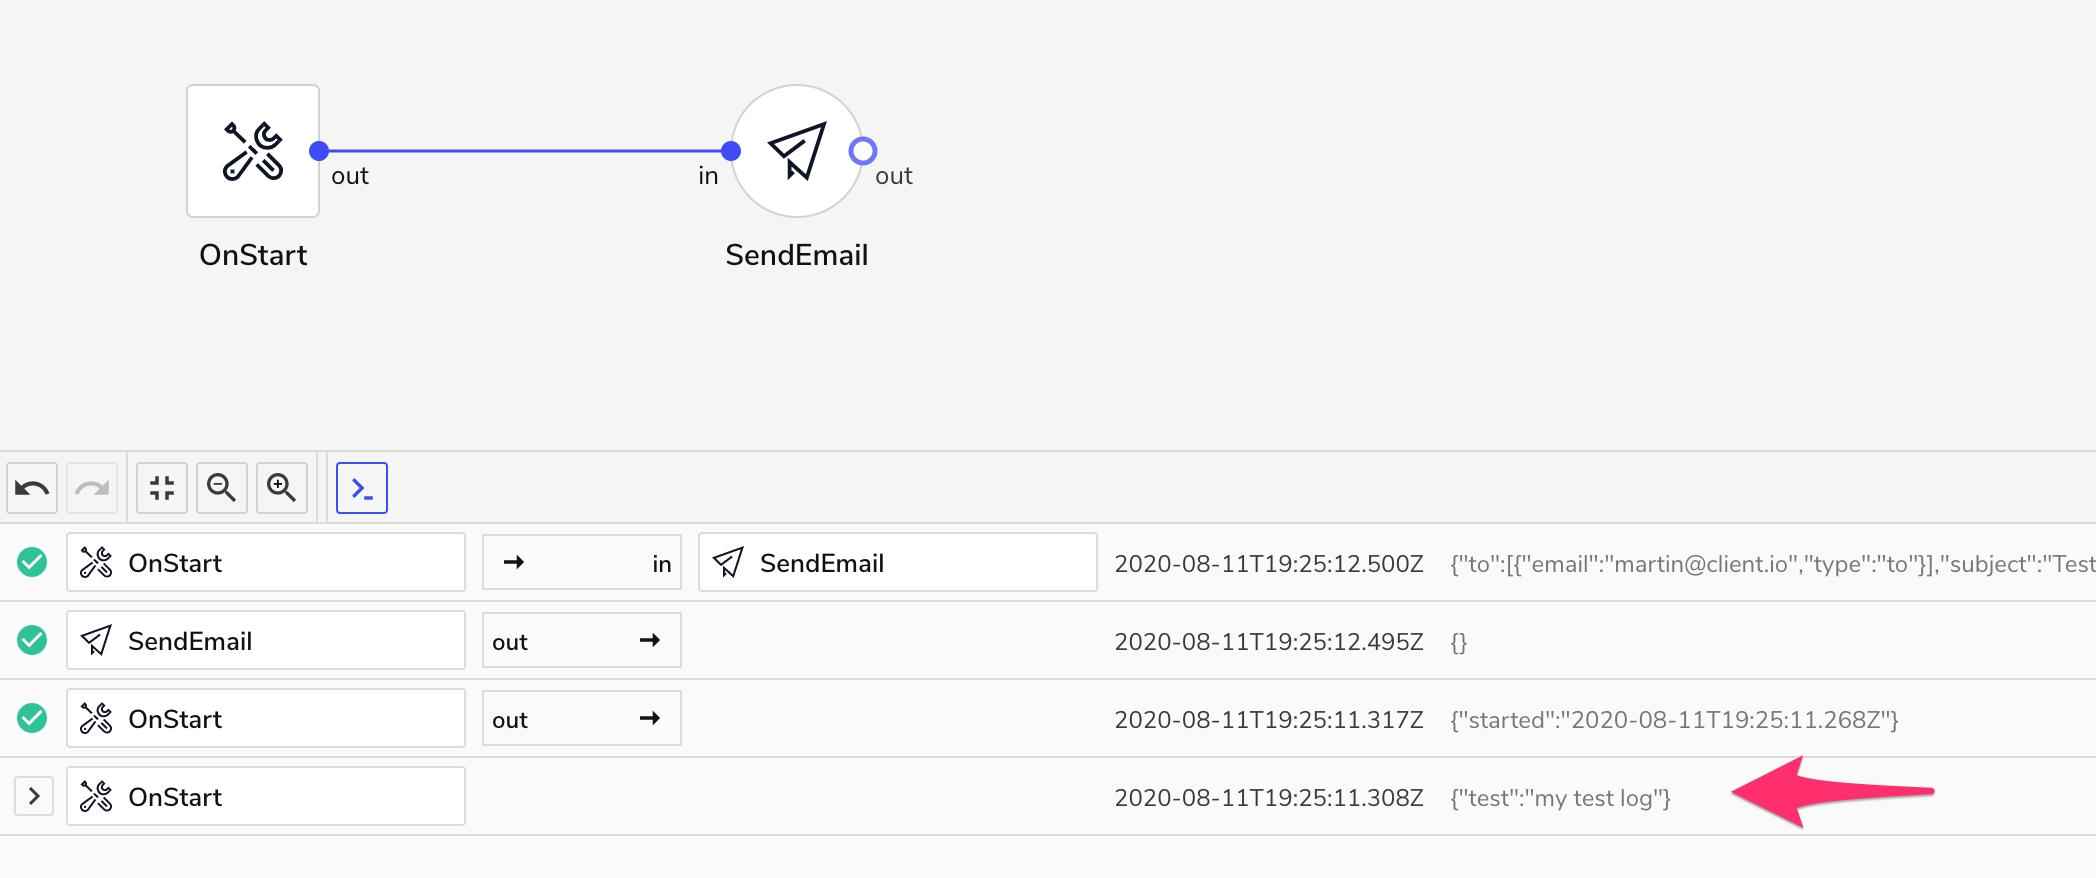Click OnStart's filled out port dot
Viewport: 2096px width, 878px height.
tap(319, 151)
